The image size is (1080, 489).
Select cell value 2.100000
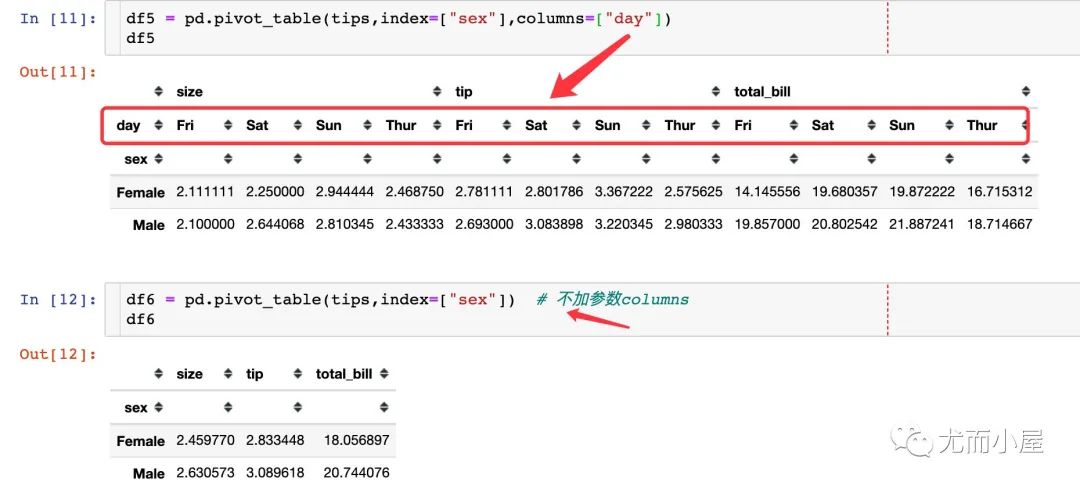205,225
